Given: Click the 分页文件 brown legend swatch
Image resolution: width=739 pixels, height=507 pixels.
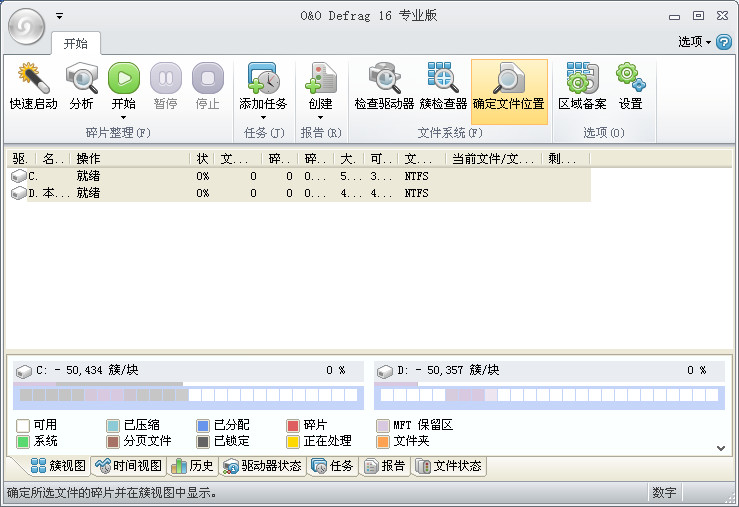Looking at the screenshot, I should 113,442.
